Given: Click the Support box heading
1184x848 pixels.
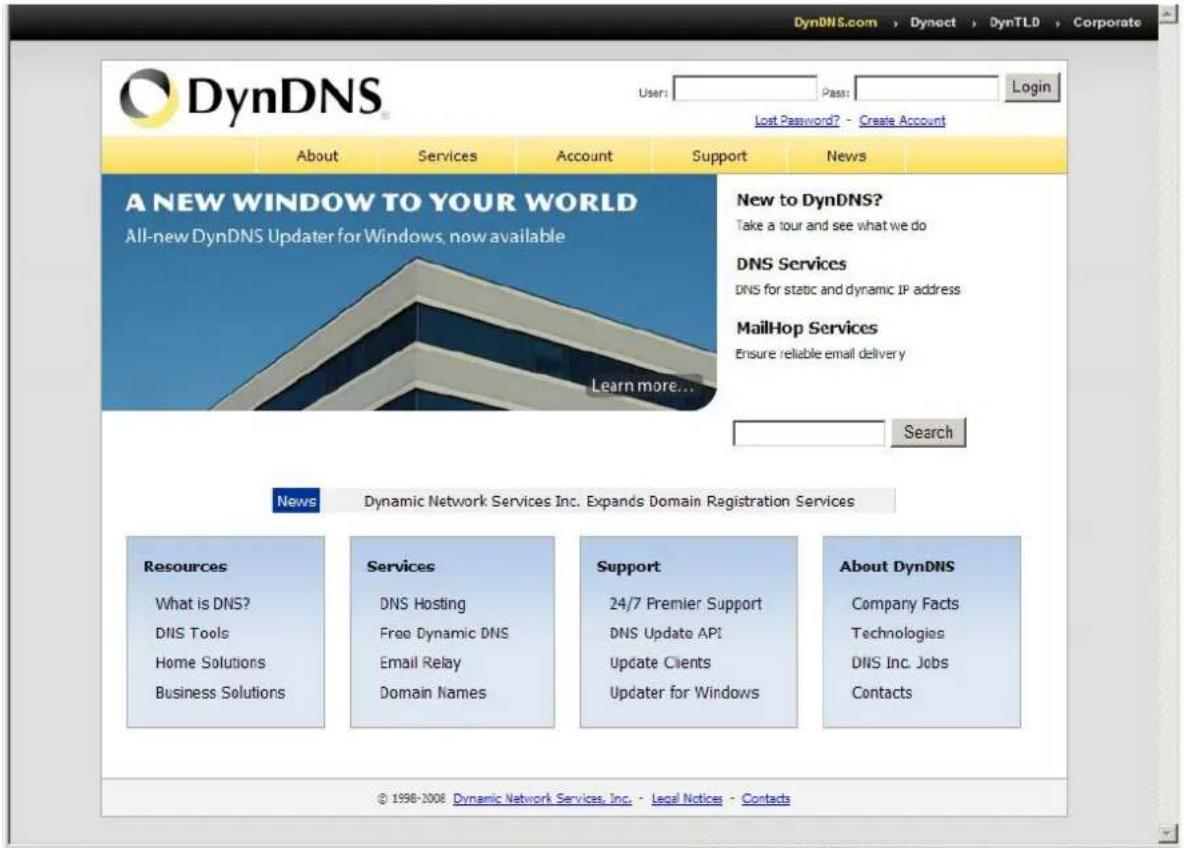Looking at the screenshot, I should tap(628, 566).
